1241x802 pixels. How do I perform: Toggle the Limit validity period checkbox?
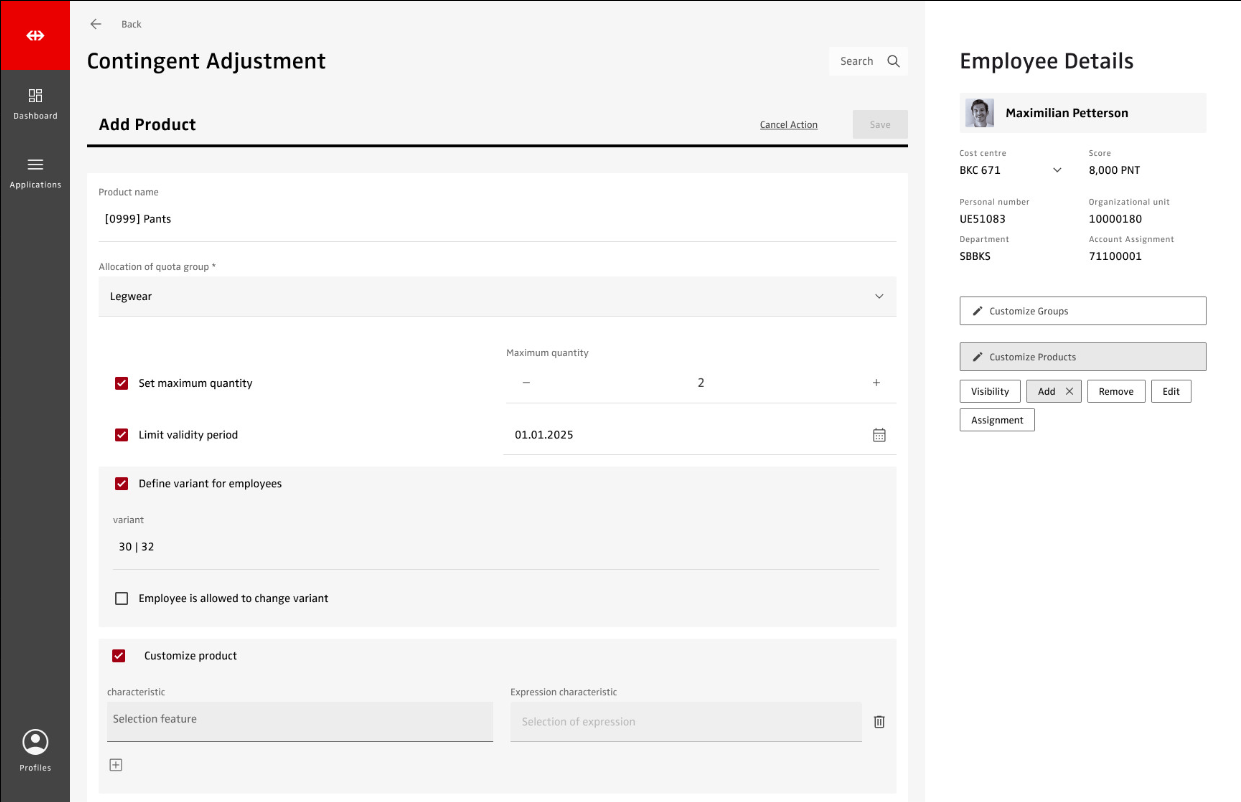tap(122, 435)
